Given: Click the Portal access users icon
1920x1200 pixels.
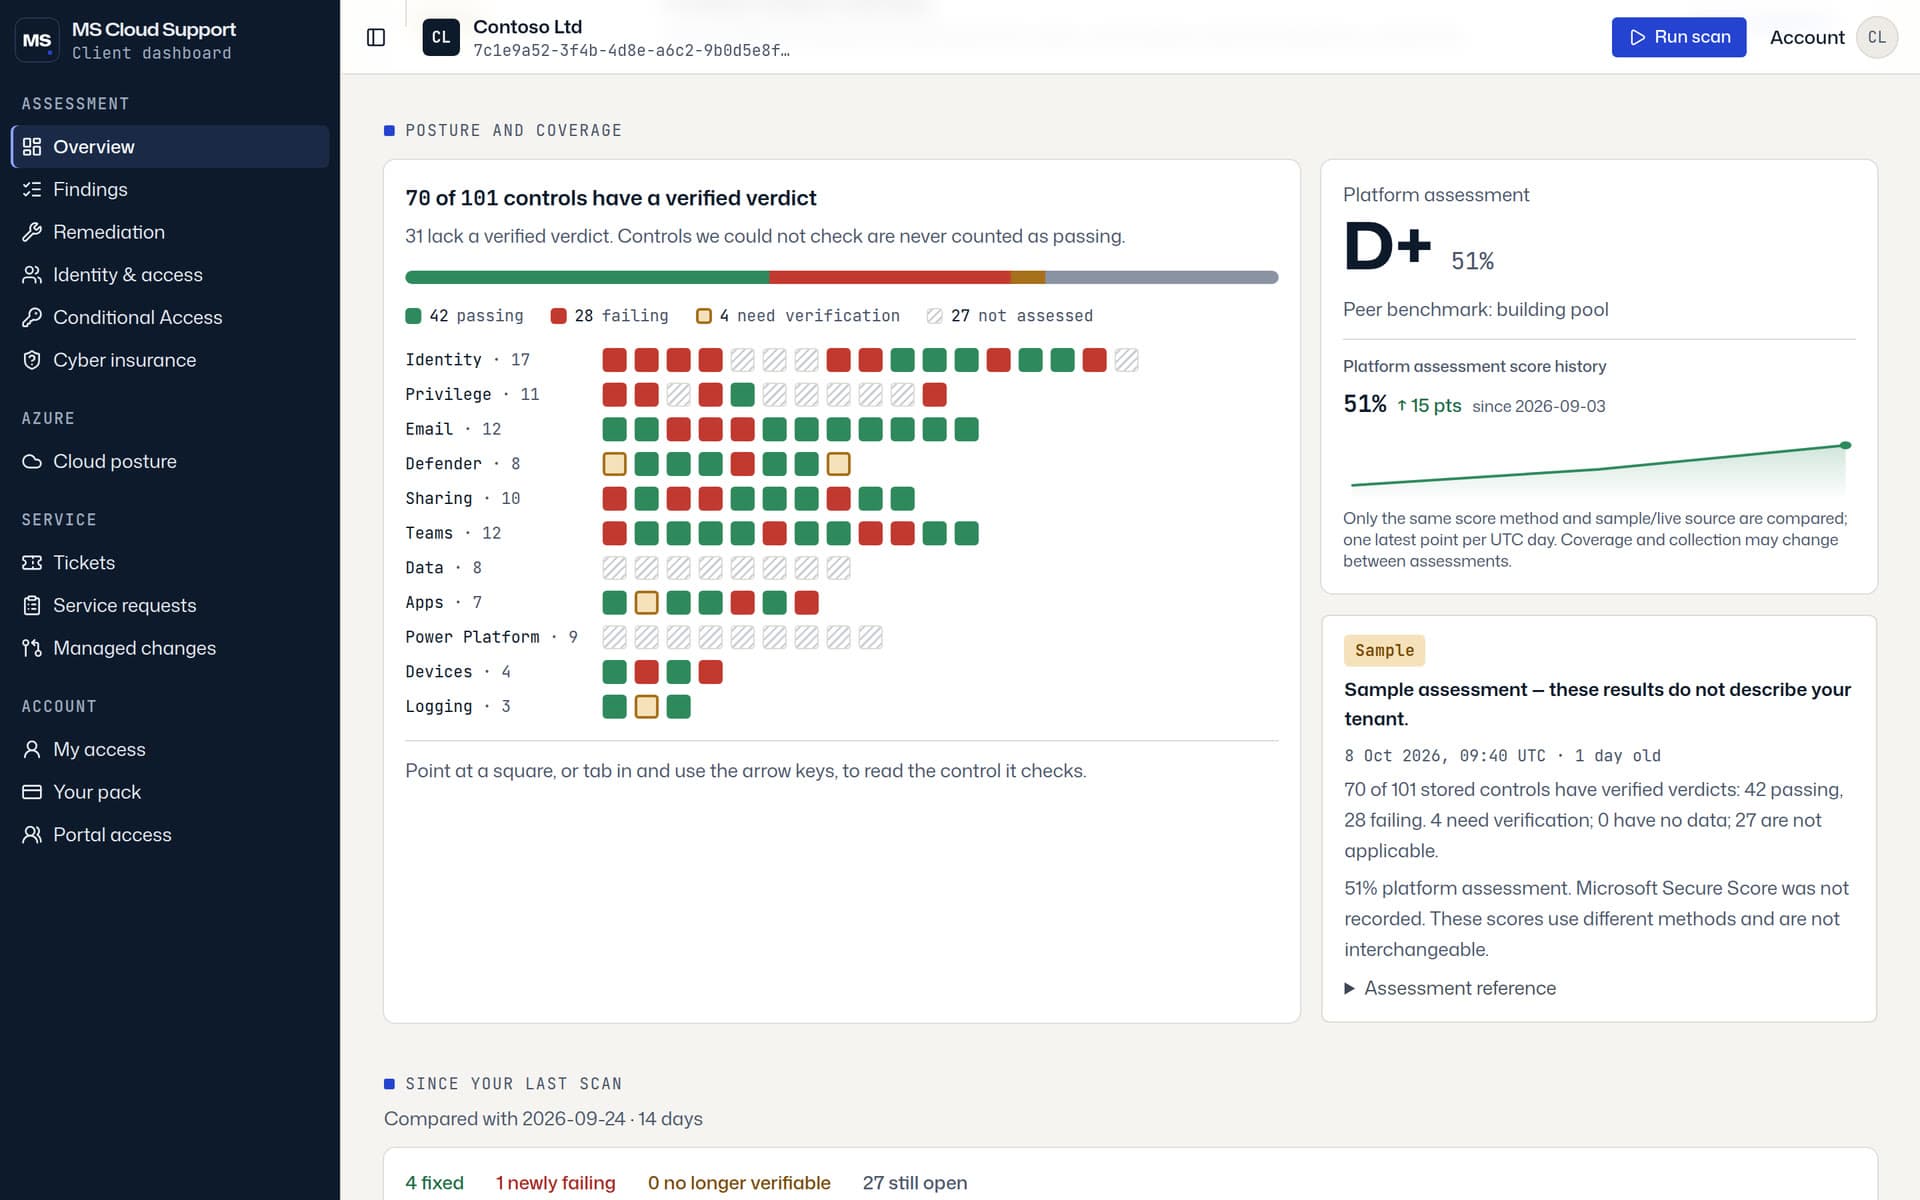Looking at the screenshot, I should (32, 835).
